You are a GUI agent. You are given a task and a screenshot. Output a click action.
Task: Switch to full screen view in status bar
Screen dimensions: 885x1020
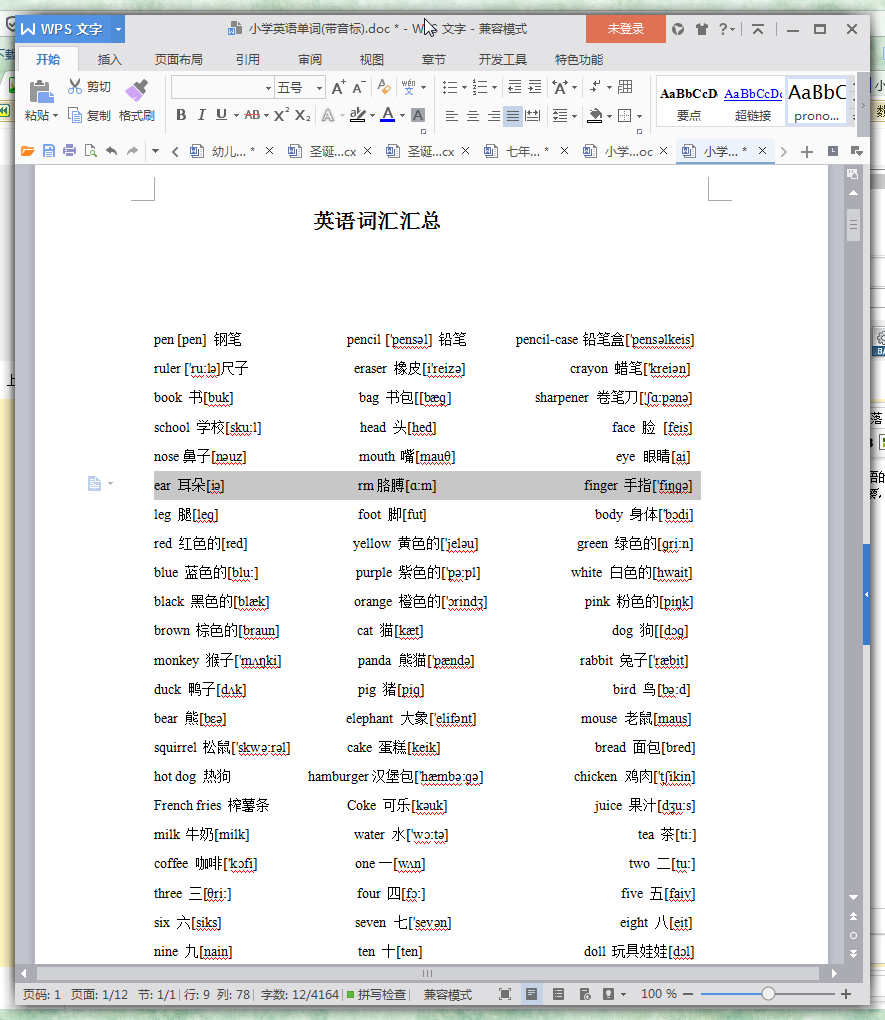coord(504,994)
